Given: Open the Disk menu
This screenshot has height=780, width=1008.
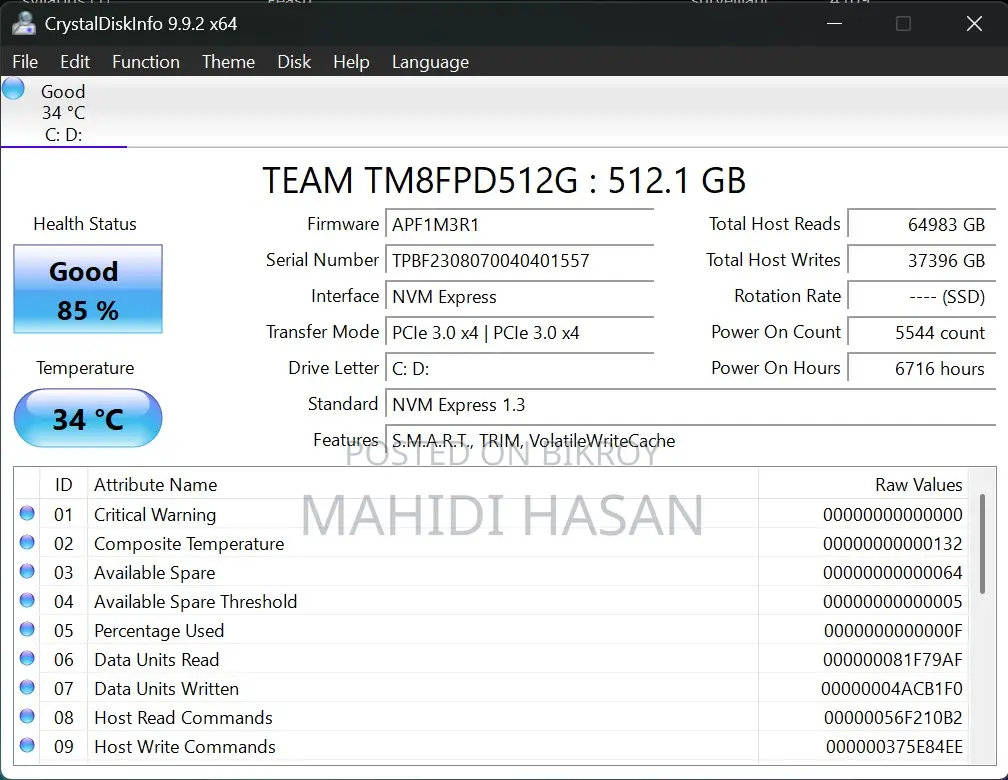Looking at the screenshot, I should (294, 62).
